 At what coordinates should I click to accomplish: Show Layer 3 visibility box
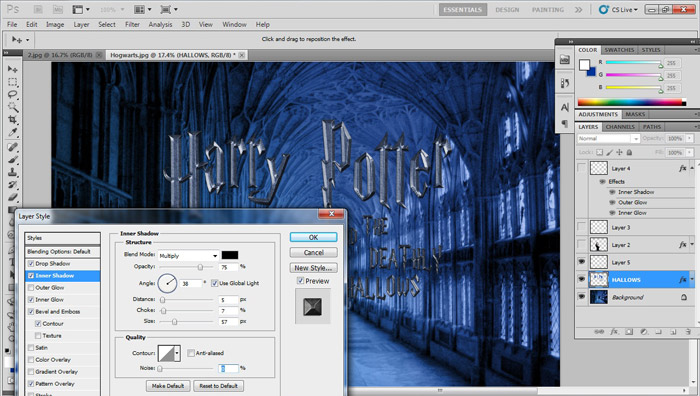582,227
